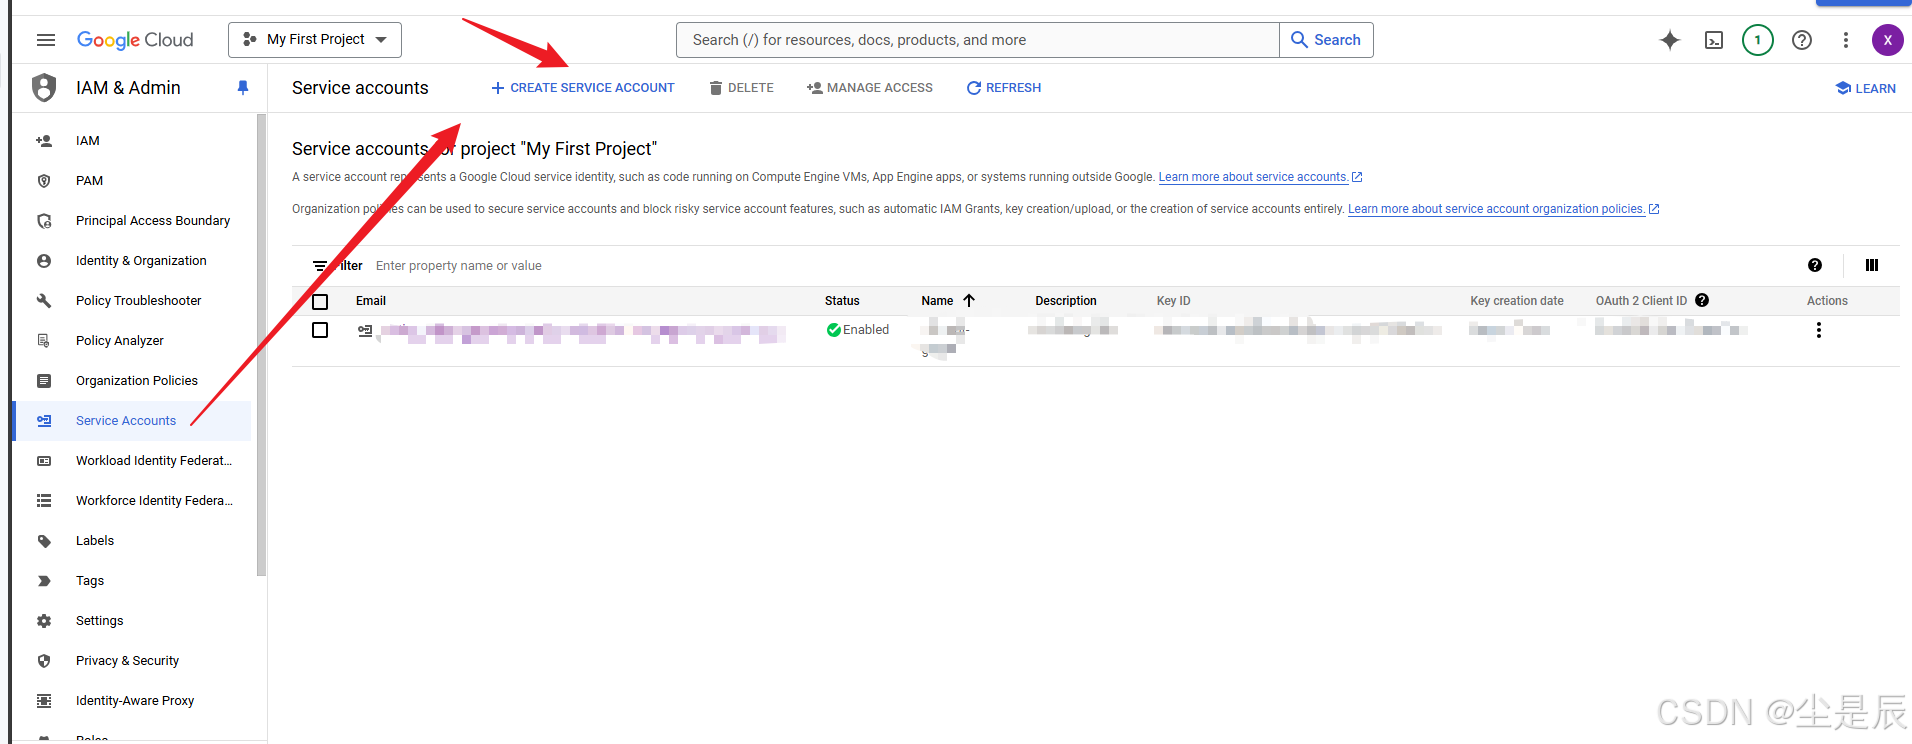
Task: Click the Key creation date column header
Action: coord(1517,301)
